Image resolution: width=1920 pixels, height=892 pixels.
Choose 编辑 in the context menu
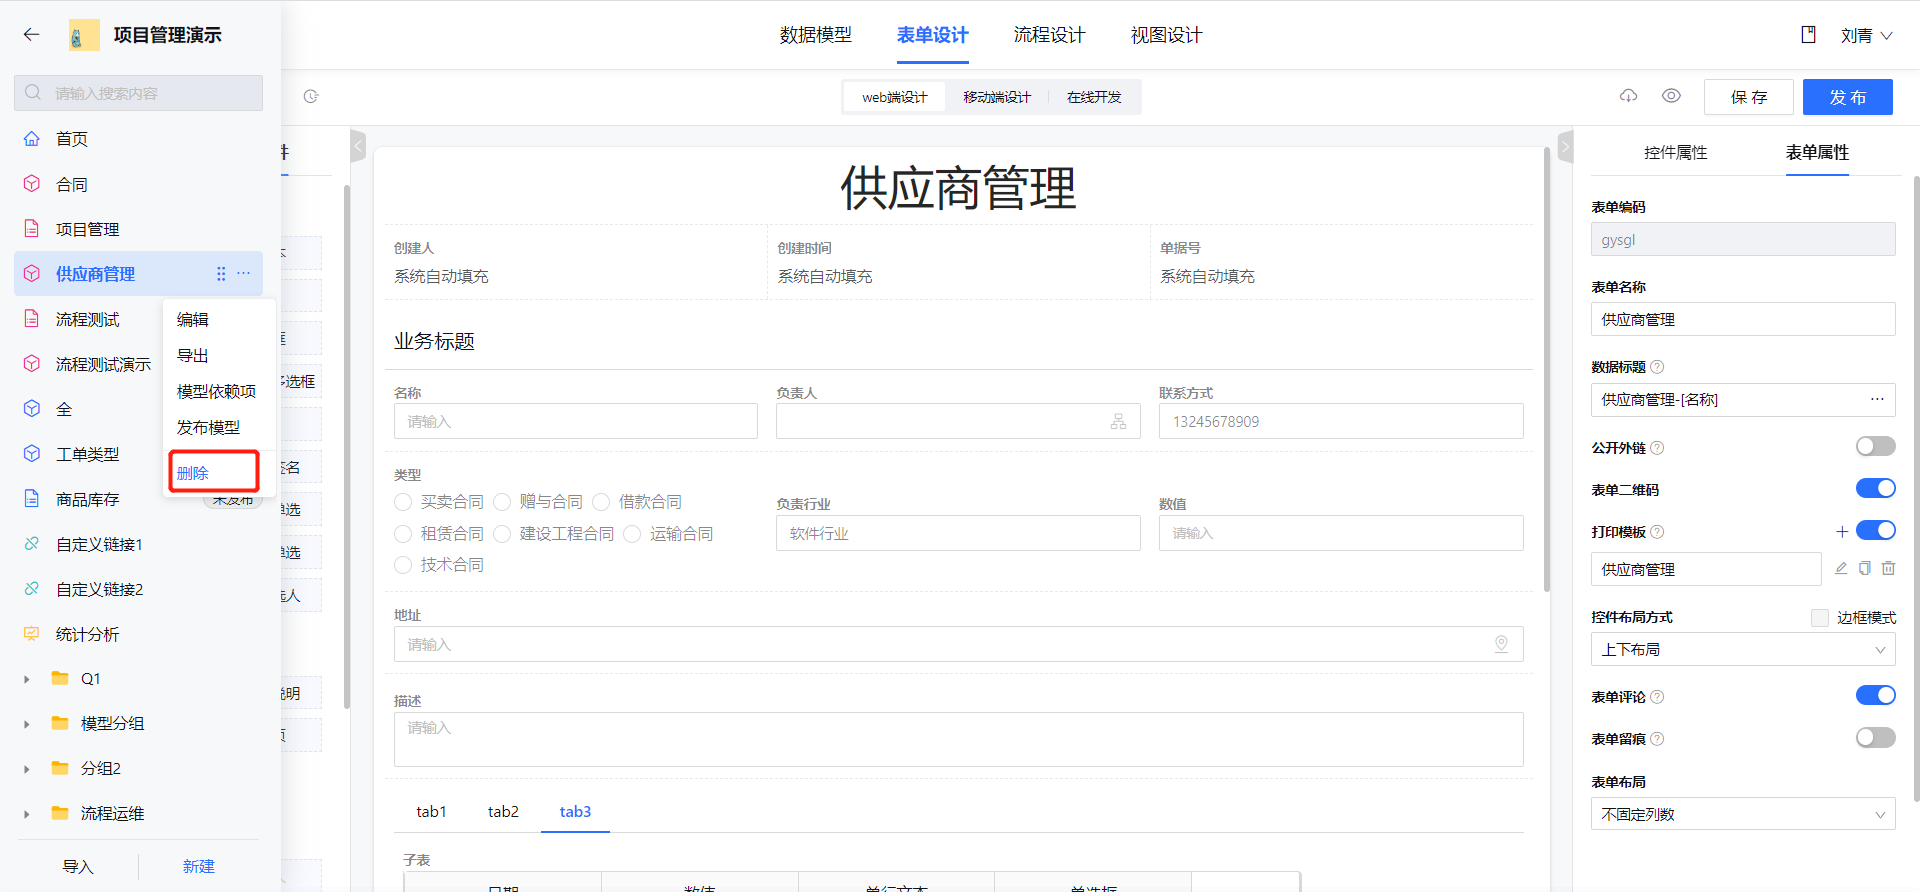(193, 319)
